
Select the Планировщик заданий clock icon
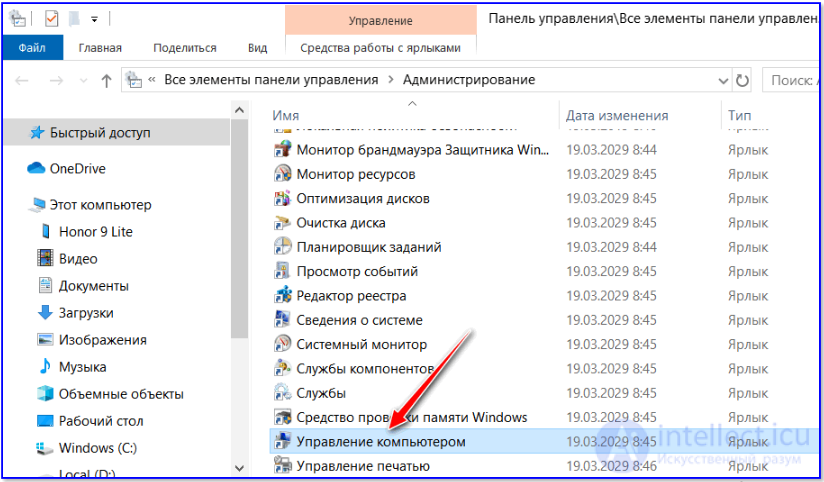283,247
